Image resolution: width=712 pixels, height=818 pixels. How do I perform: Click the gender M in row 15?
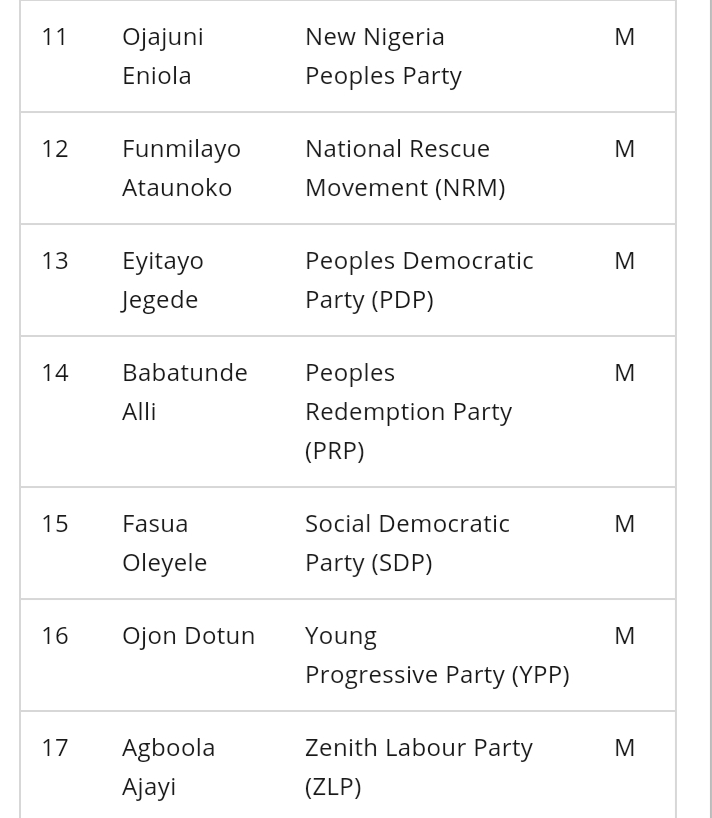[624, 524]
